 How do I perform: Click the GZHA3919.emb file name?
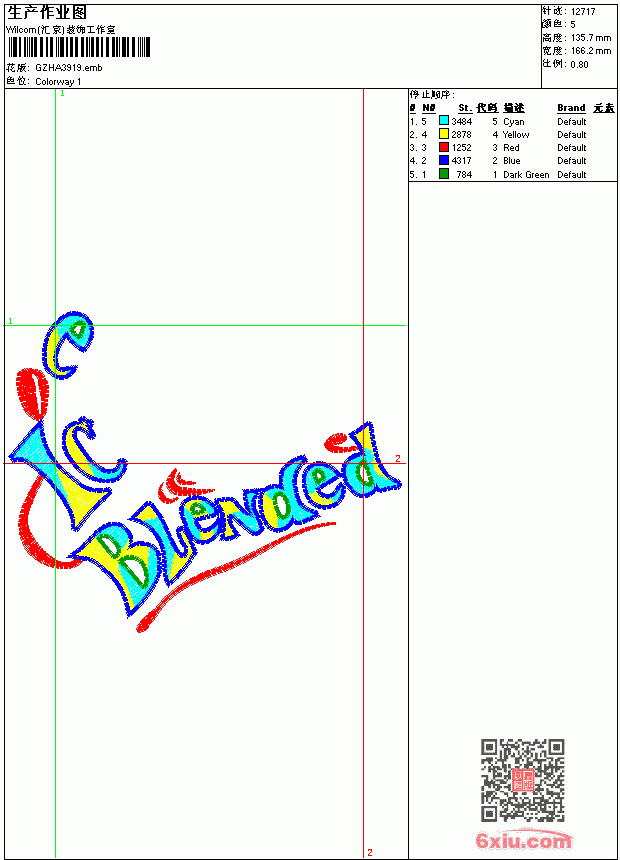click(x=69, y=68)
